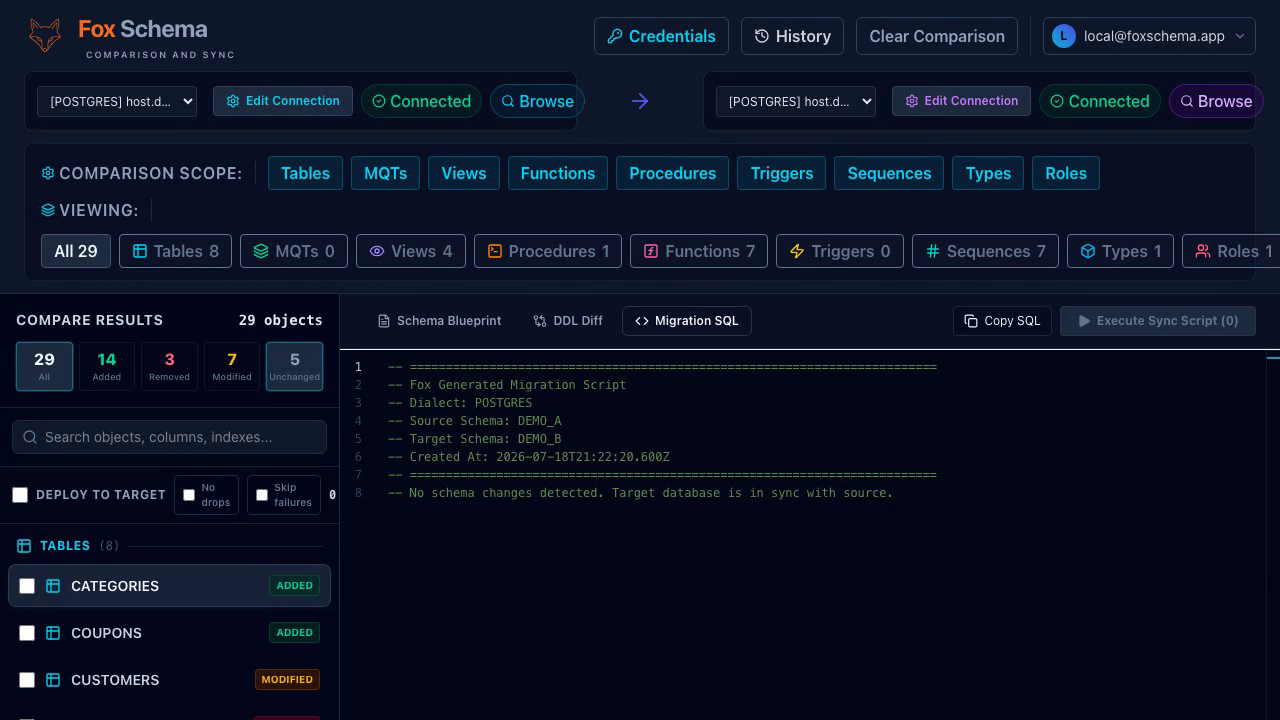Viewport: 1280px width, 720px height.
Task: Click the Search objects, columns, indexes field
Action: [x=169, y=437]
